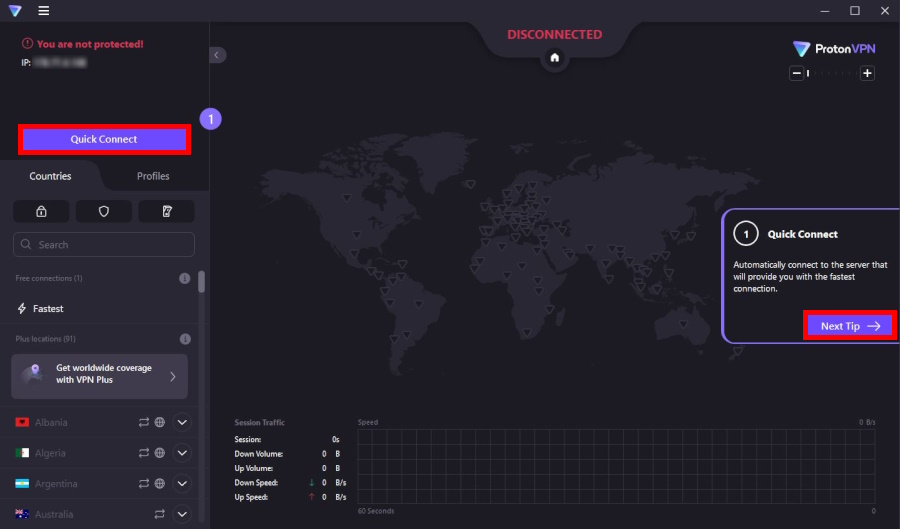Select the Australia country row

click(99, 514)
